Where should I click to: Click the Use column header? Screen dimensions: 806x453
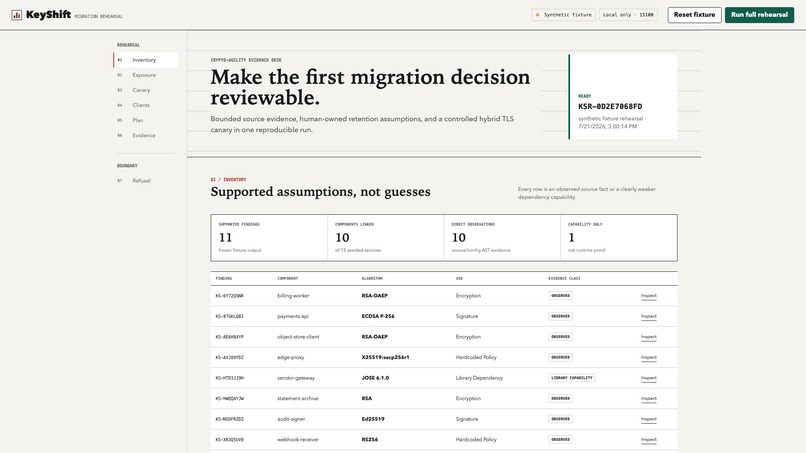(459, 278)
